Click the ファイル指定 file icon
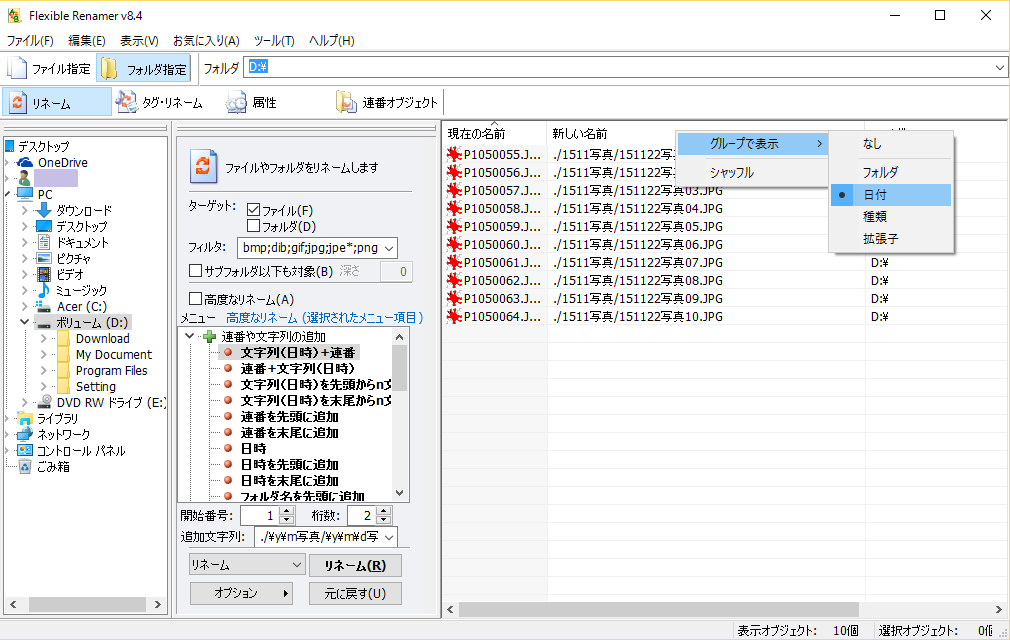Image resolution: width=1010 pixels, height=640 pixels. pyautogui.click(x=17, y=68)
